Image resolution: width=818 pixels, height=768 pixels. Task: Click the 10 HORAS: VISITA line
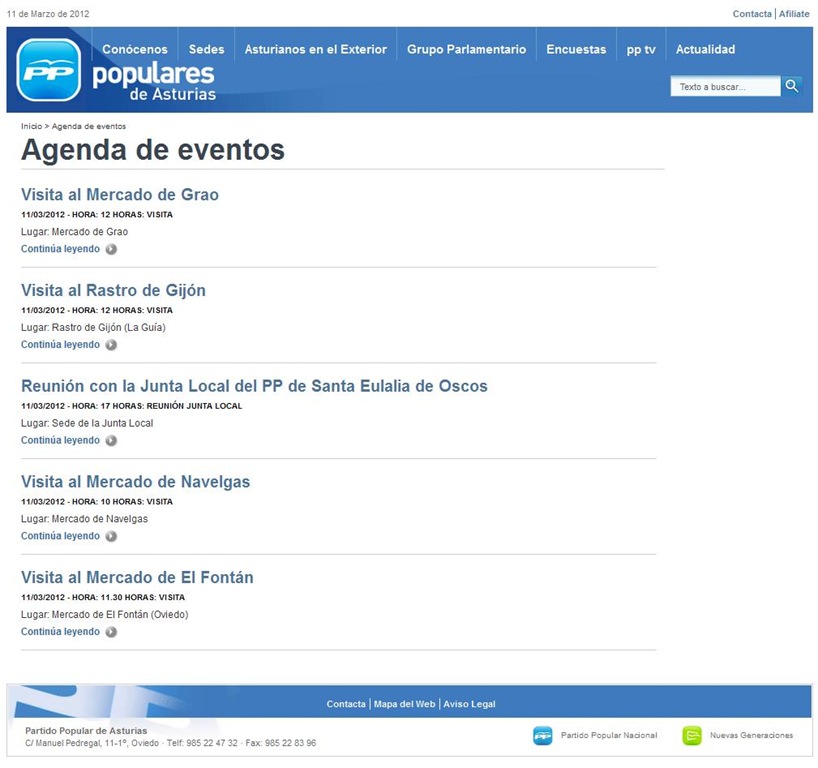[x=97, y=502]
